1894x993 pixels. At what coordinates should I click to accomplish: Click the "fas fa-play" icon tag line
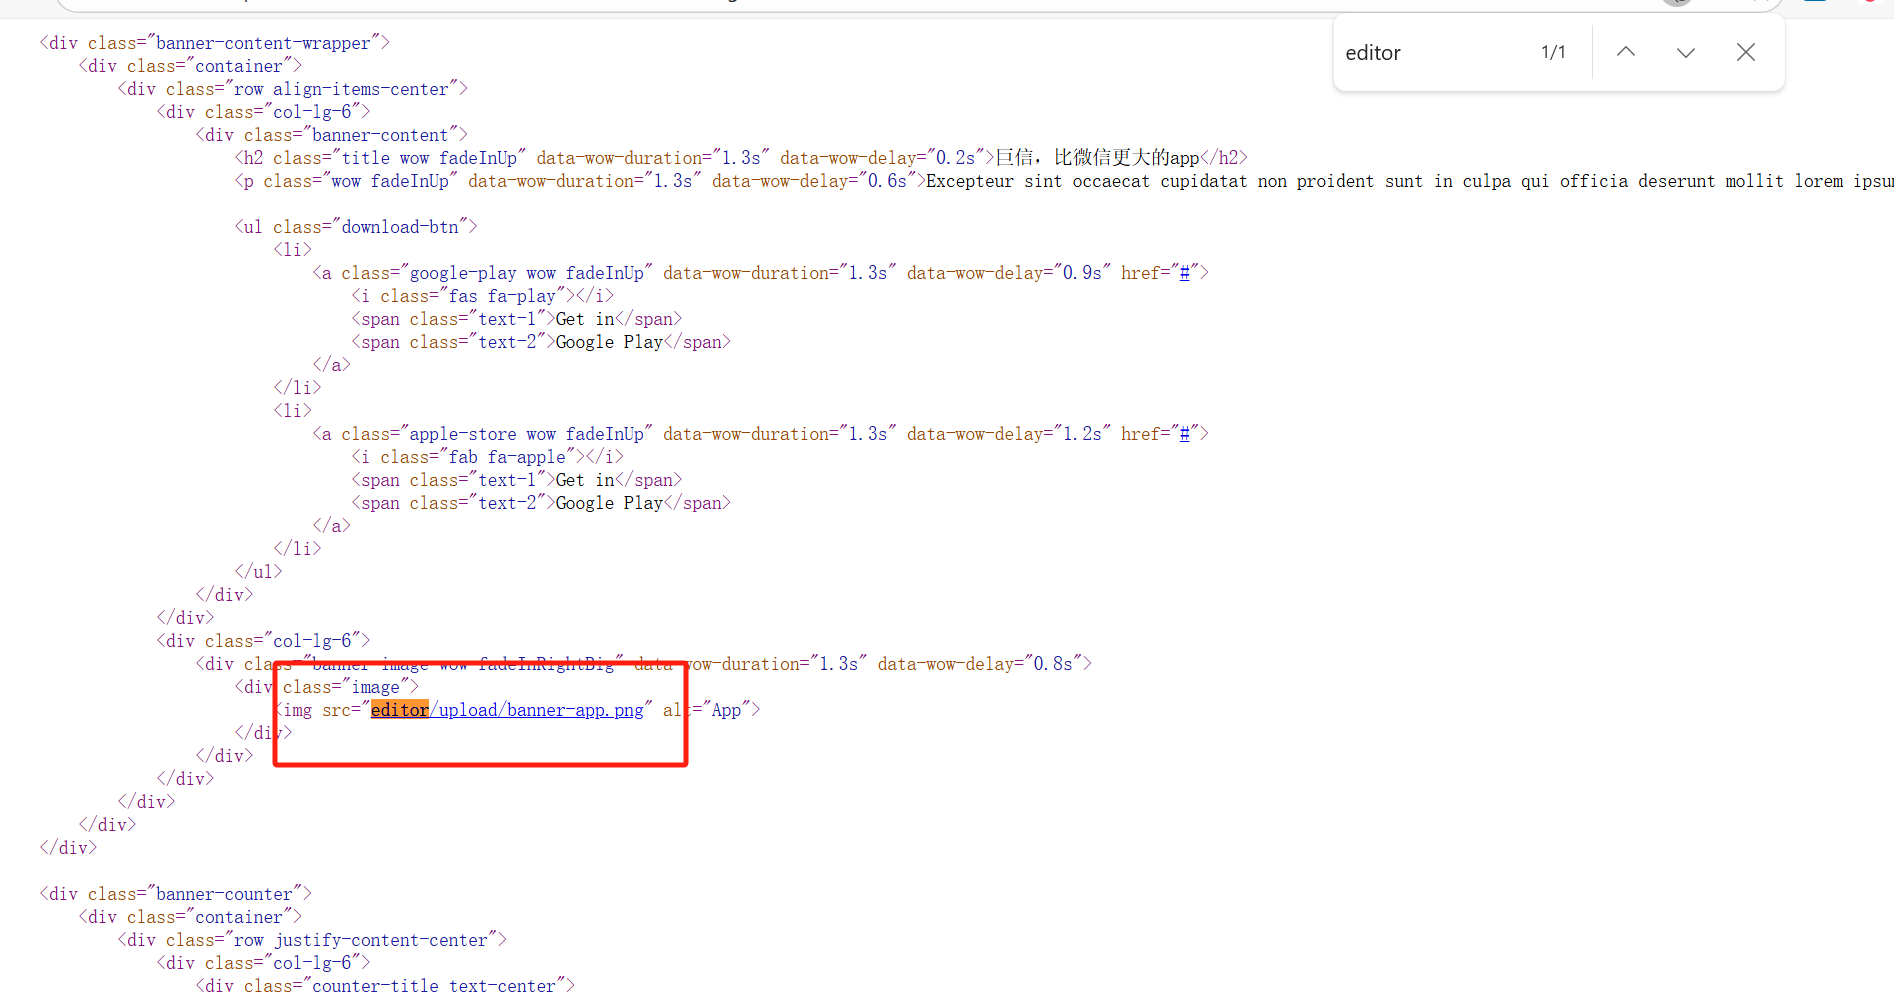coord(483,296)
